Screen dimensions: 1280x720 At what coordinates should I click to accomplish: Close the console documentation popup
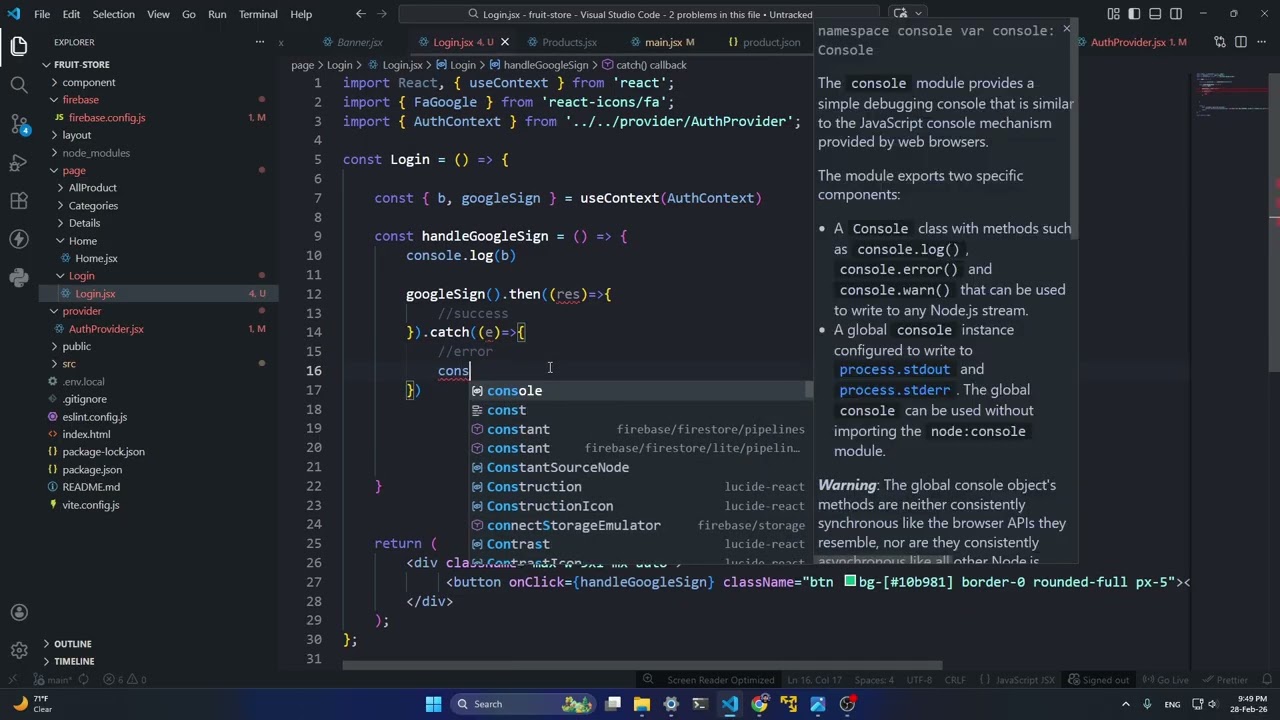1067,29
